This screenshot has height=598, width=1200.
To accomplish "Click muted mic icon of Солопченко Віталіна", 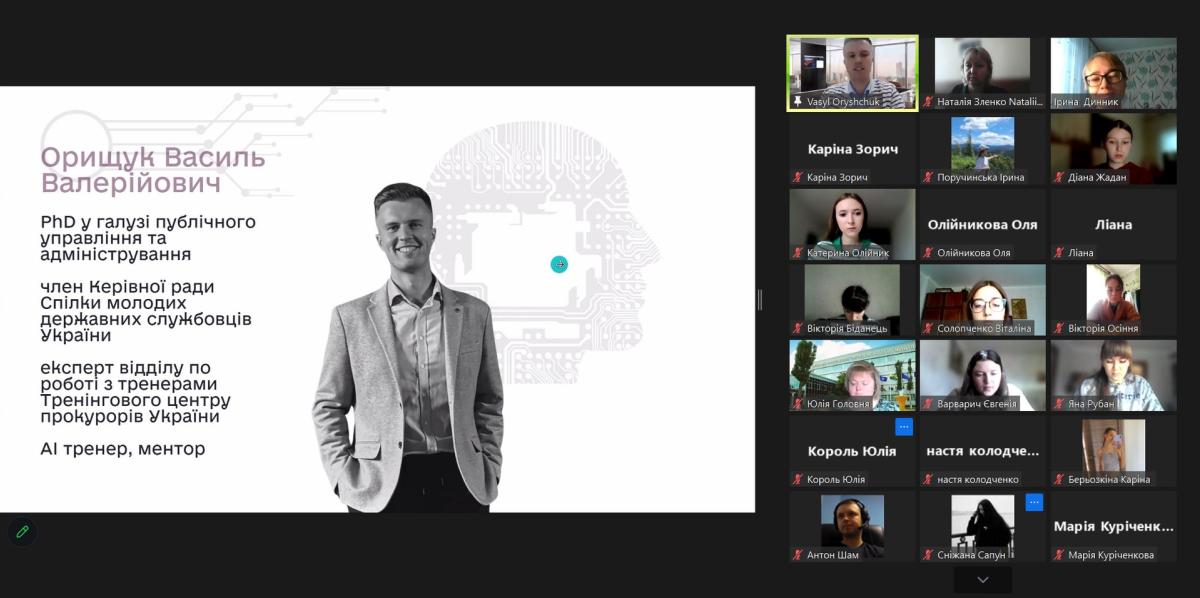I will coord(928,328).
